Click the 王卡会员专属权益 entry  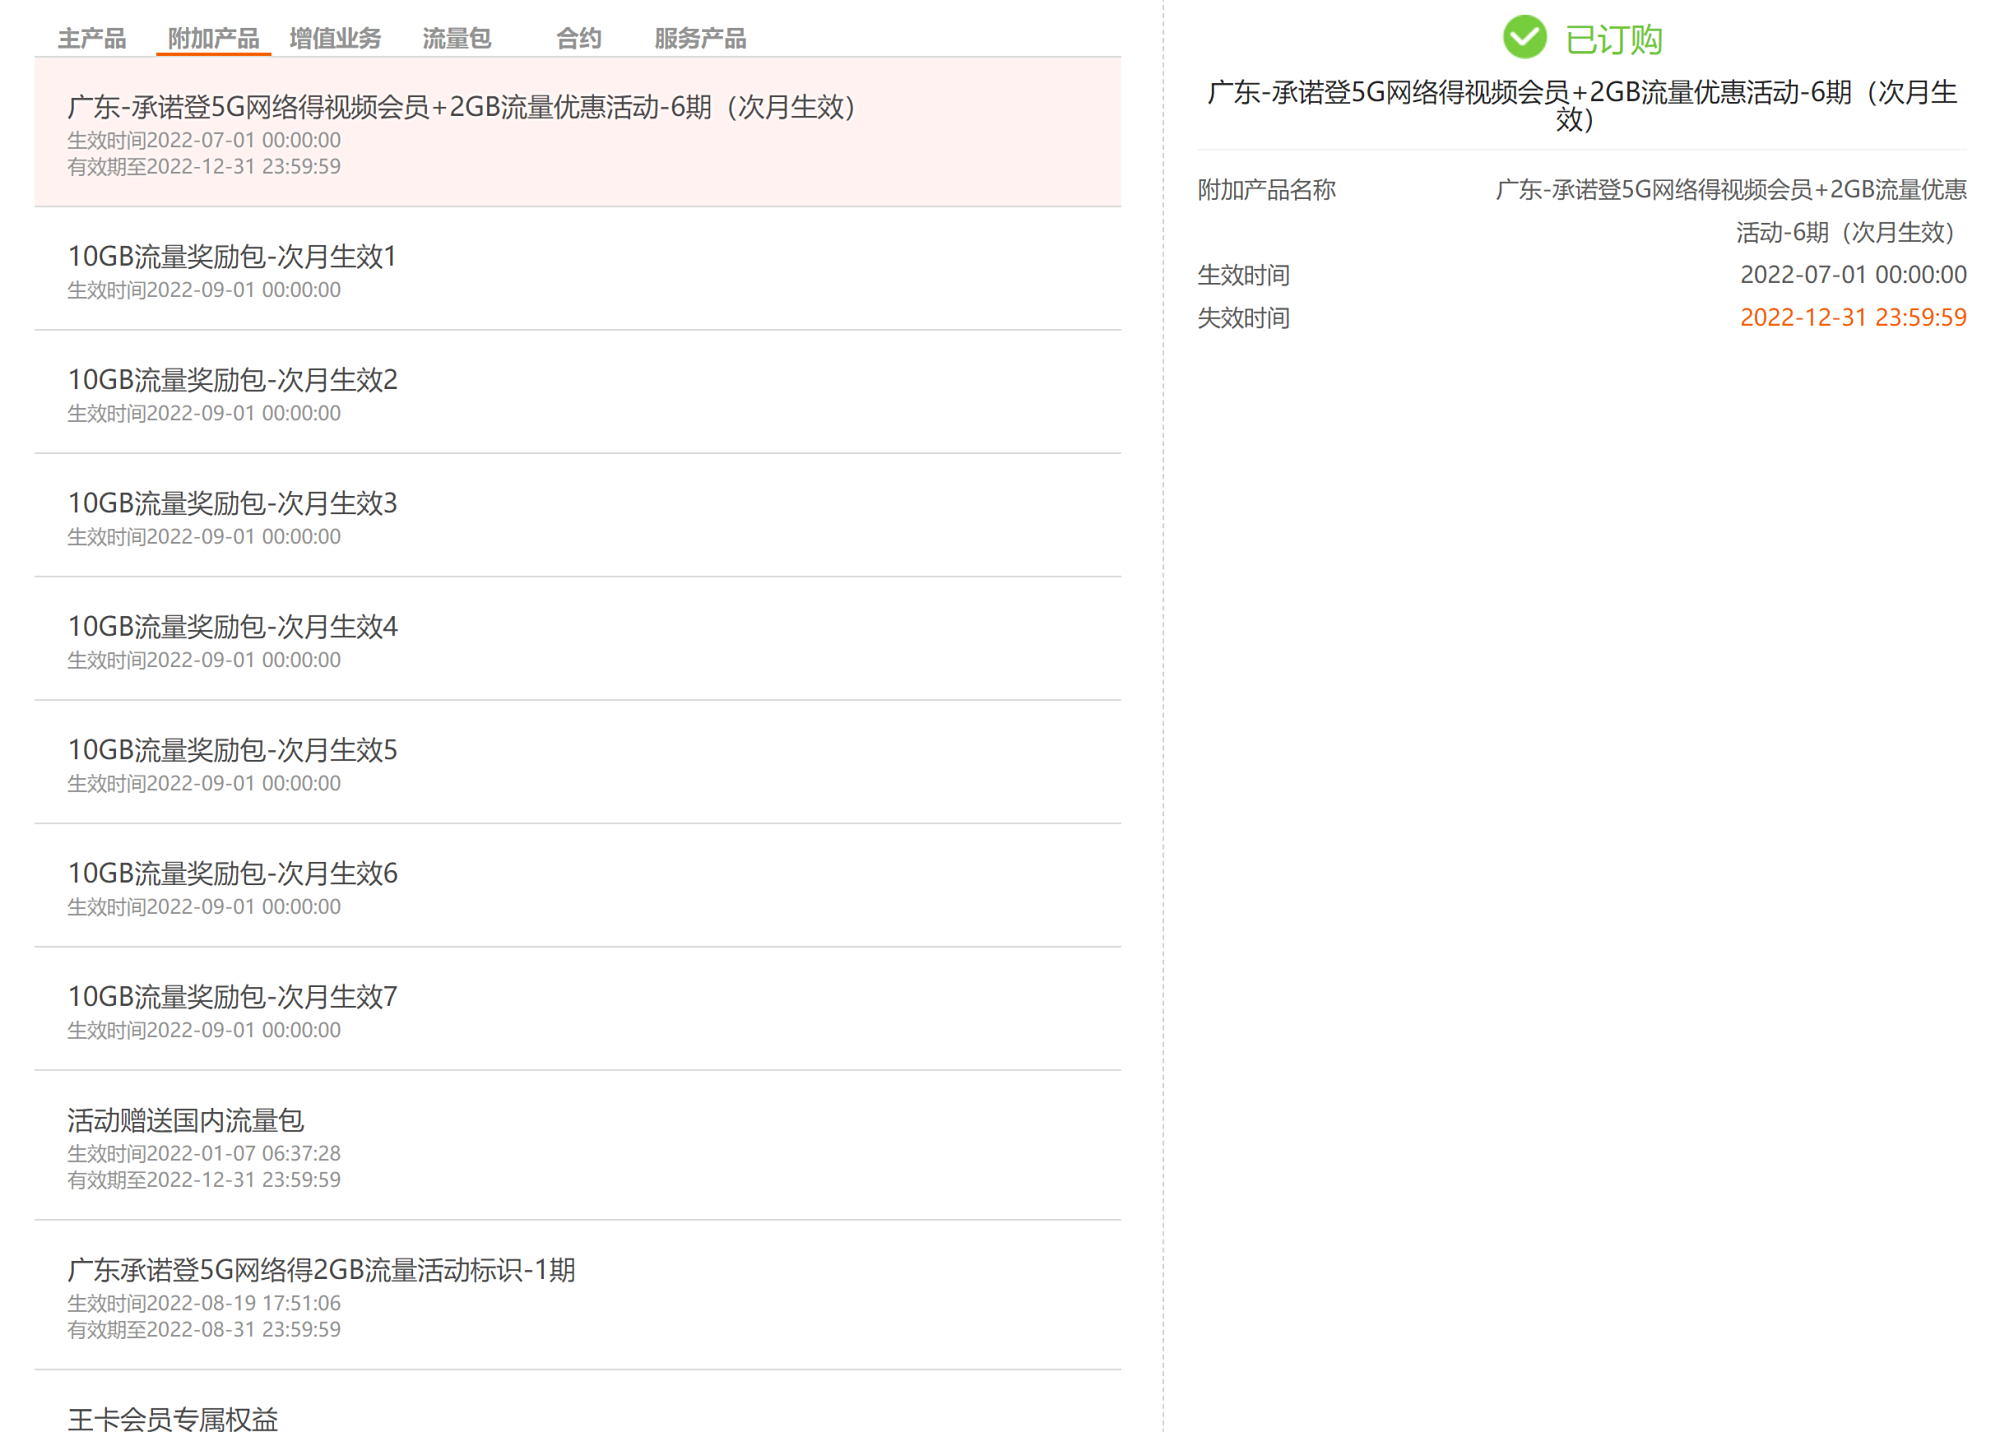tap(172, 1418)
